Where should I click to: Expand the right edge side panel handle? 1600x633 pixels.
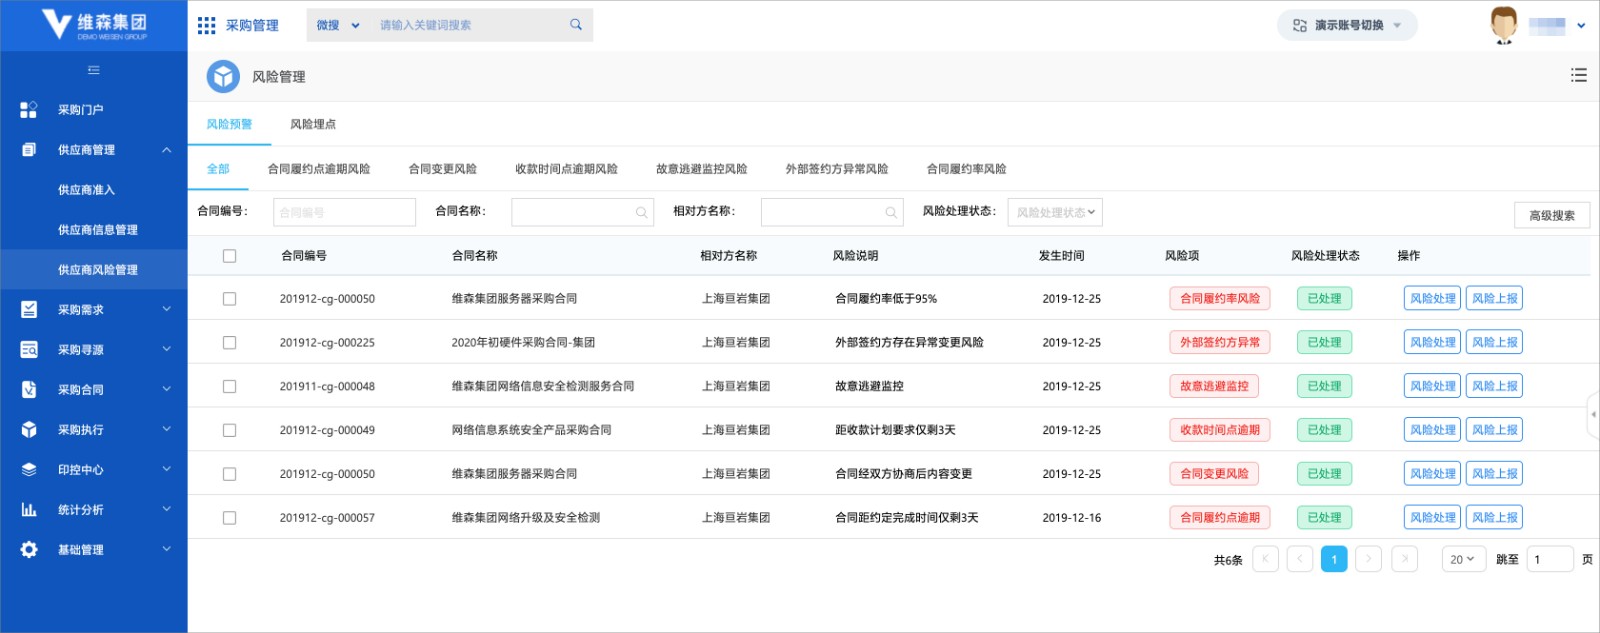pyautogui.click(x=1593, y=414)
